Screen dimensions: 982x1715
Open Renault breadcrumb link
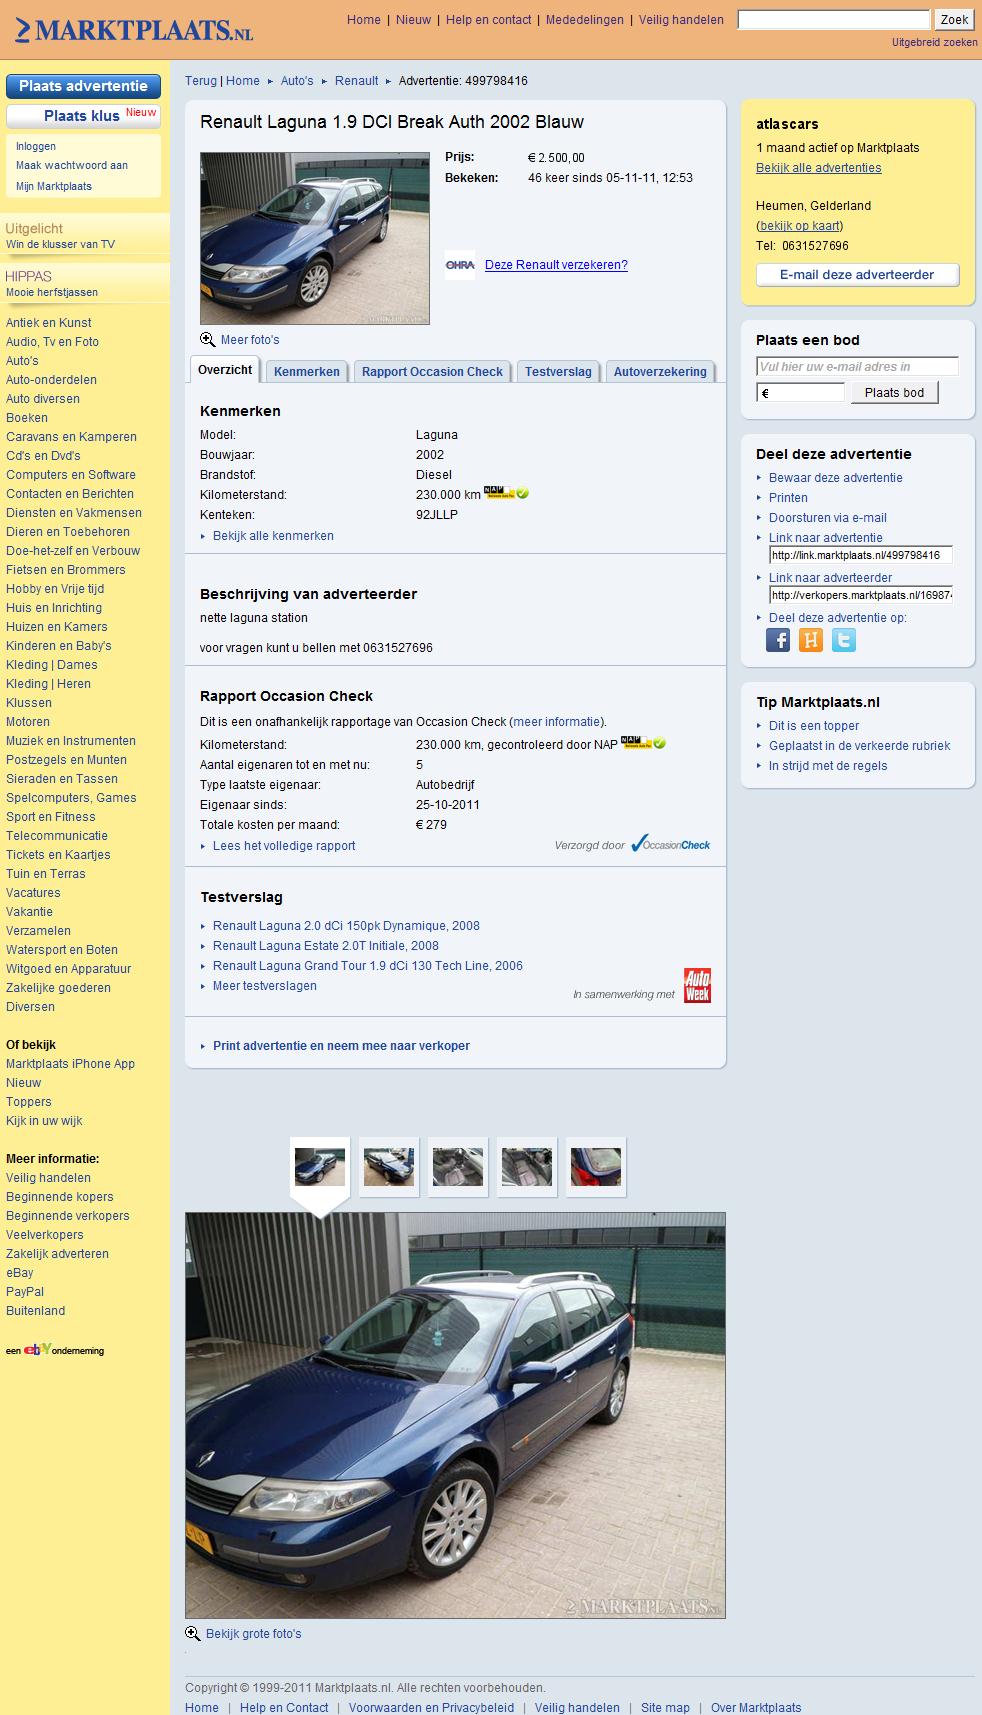click(x=357, y=81)
